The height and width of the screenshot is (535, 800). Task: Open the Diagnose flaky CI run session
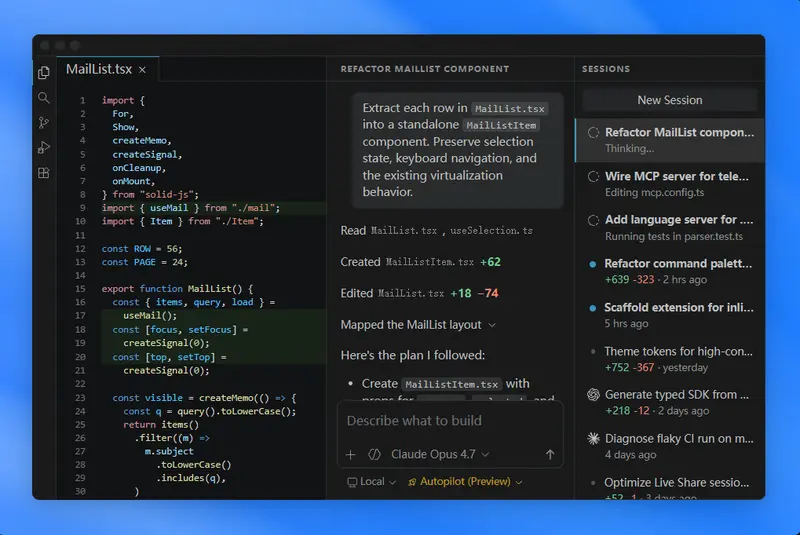(x=669, y=446)
